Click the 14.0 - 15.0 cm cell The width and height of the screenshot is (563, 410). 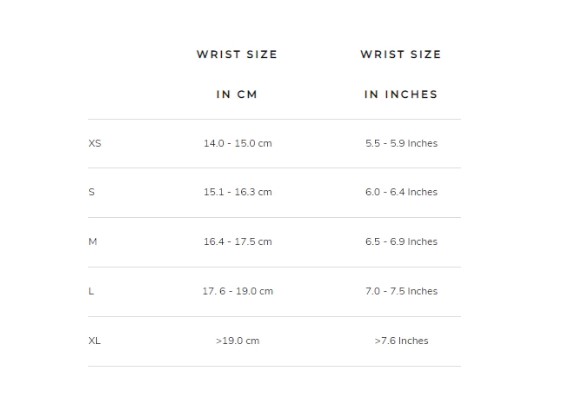(238, 143)
